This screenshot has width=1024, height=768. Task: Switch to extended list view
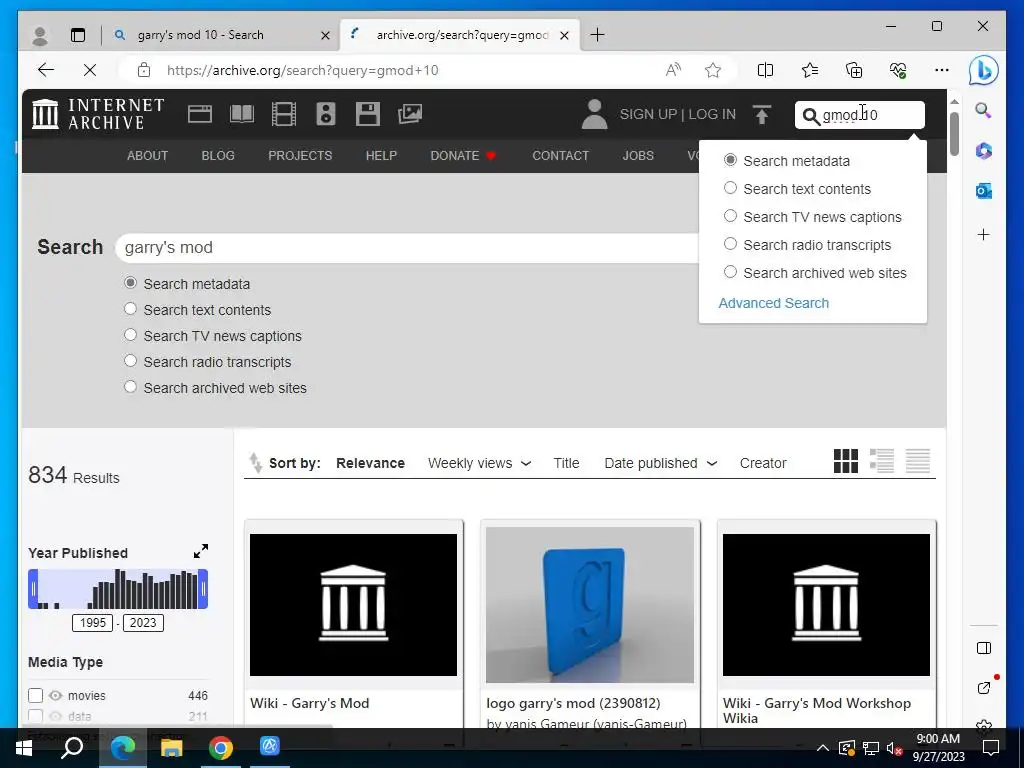pyautogui.click(x=882, y=461)
